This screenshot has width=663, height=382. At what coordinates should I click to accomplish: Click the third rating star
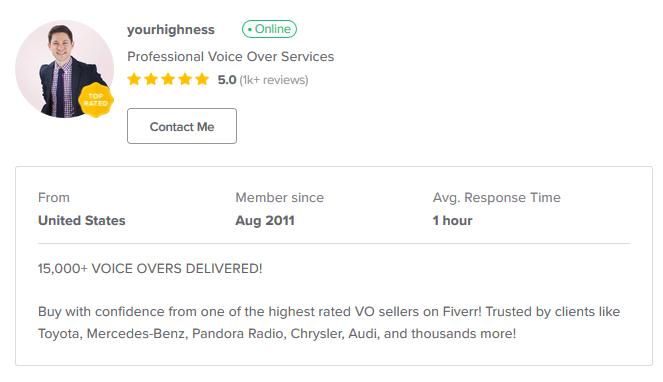pyautogui.click(x=168, y=79)
